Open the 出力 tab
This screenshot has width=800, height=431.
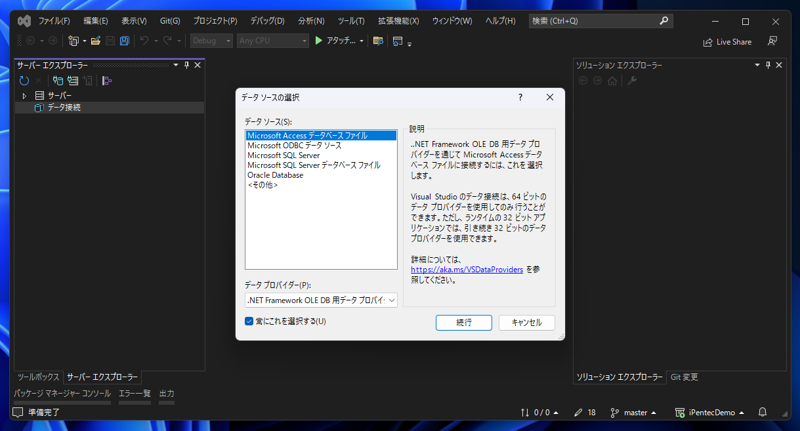(x=166, y=393)
